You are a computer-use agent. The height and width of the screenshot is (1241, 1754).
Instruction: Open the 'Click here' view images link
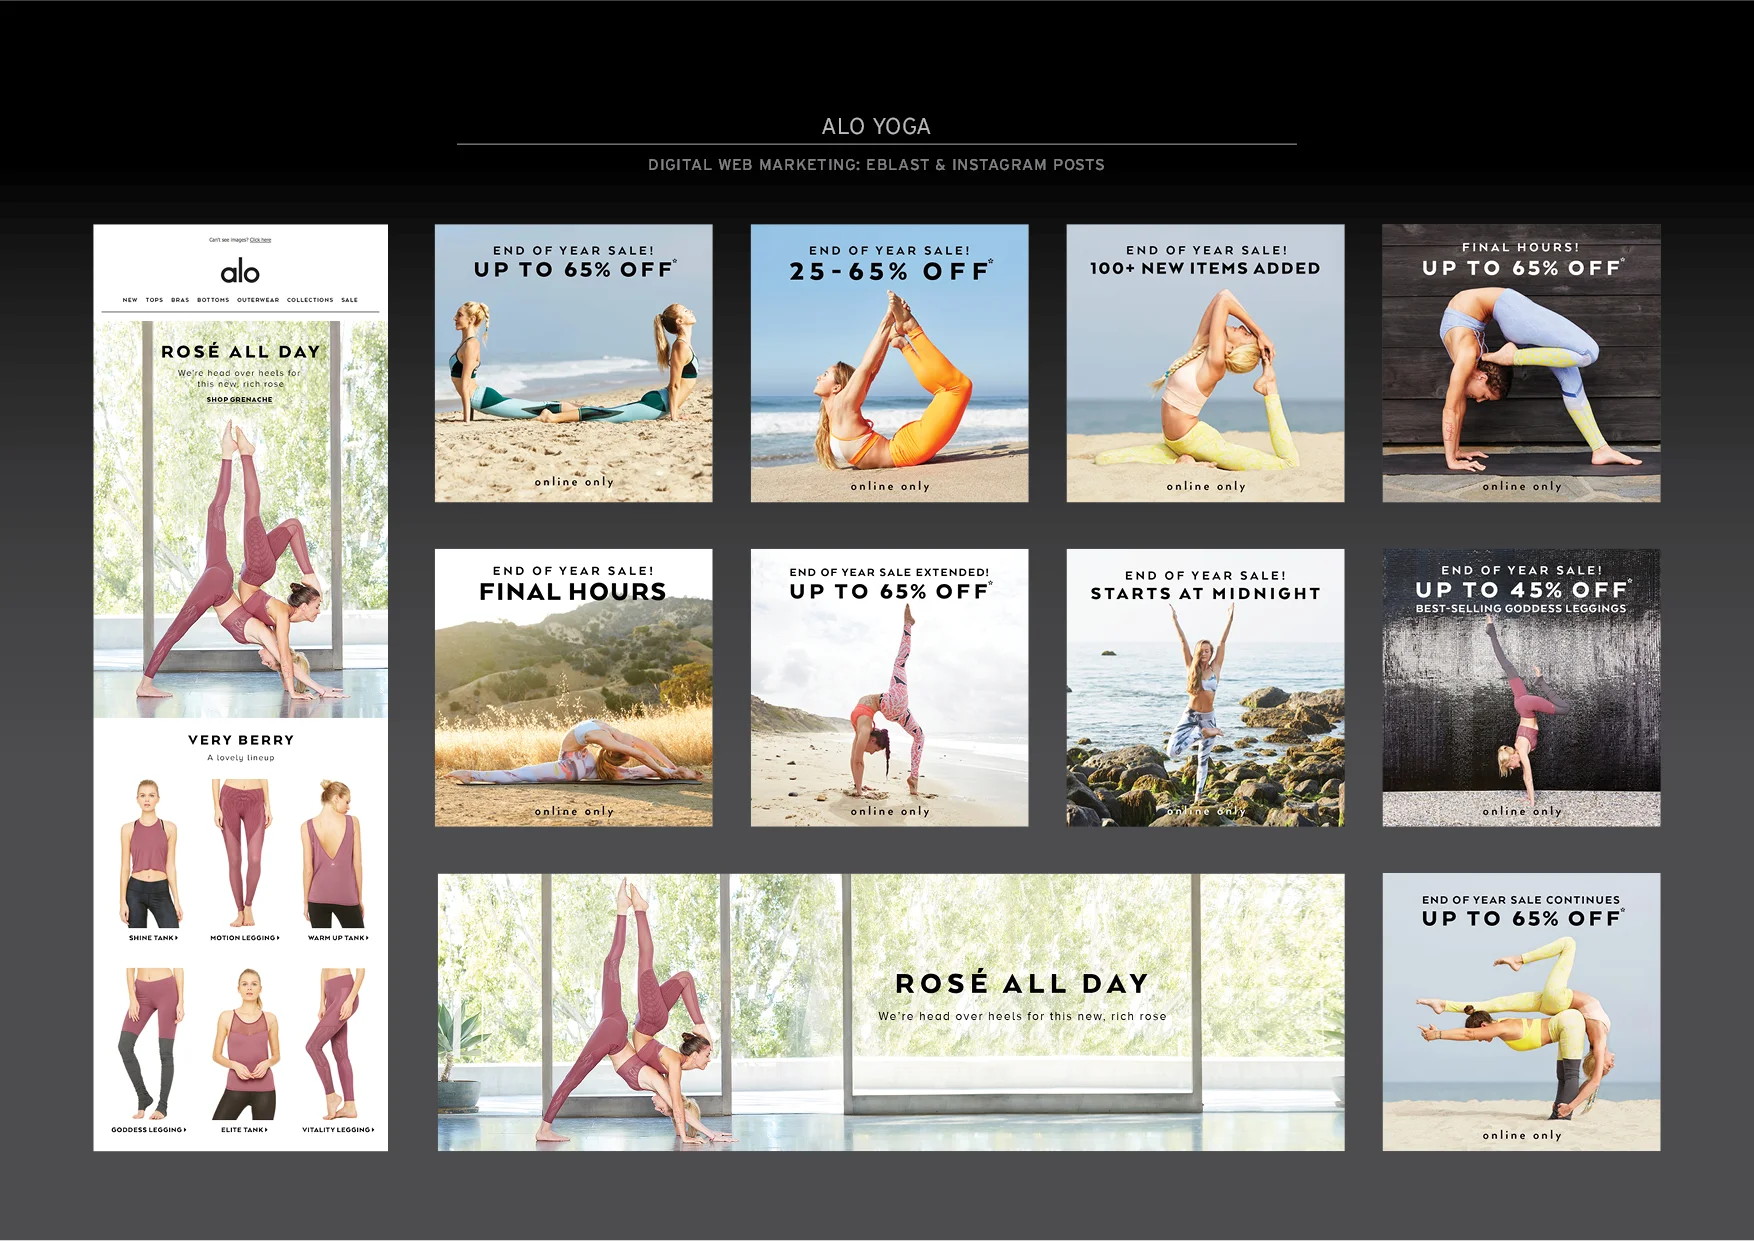[261, 240]
